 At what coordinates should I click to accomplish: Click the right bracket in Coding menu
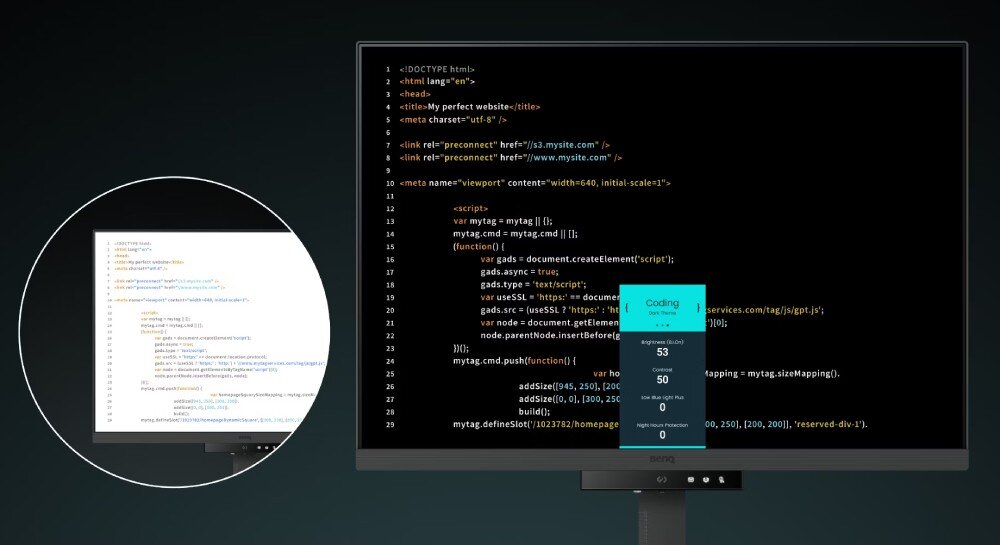(698, 307)
